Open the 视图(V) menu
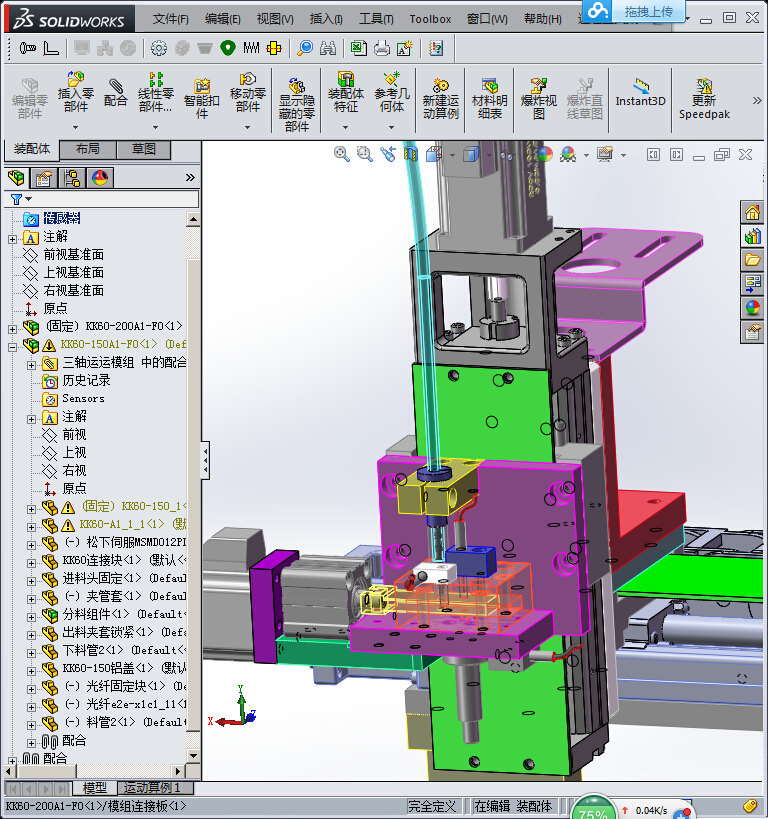This screenshot has height=819, width=768. coord(275,19)
